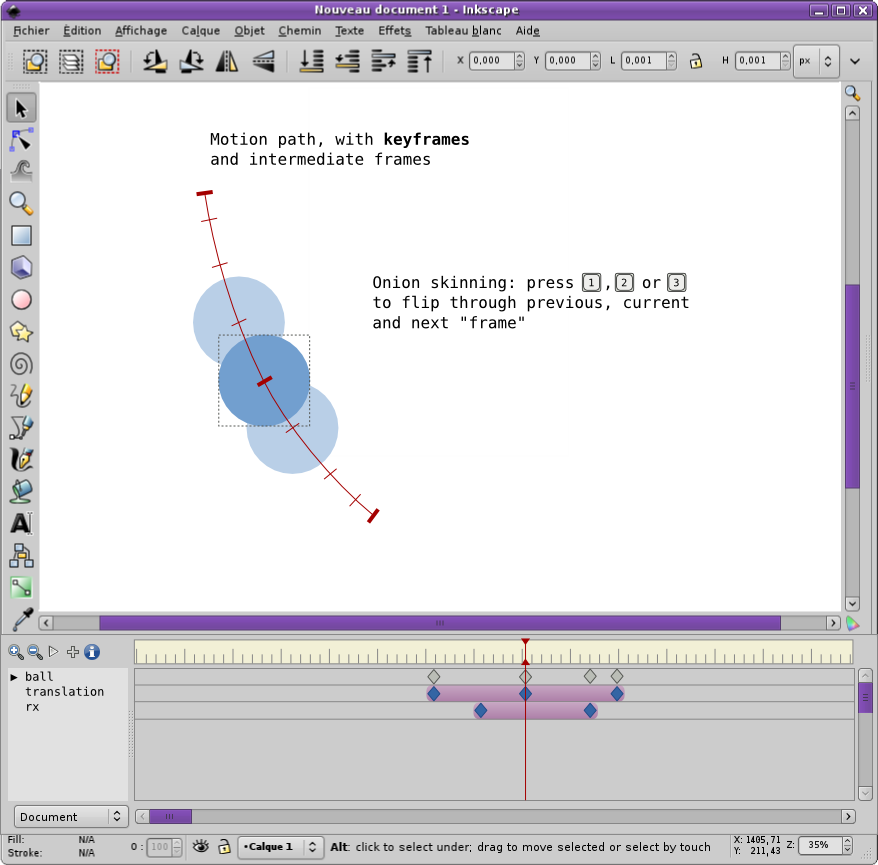The height and width of the screenshot is (865, 878).
Task: Select the Text tool
Action: (x=21, y=523)
